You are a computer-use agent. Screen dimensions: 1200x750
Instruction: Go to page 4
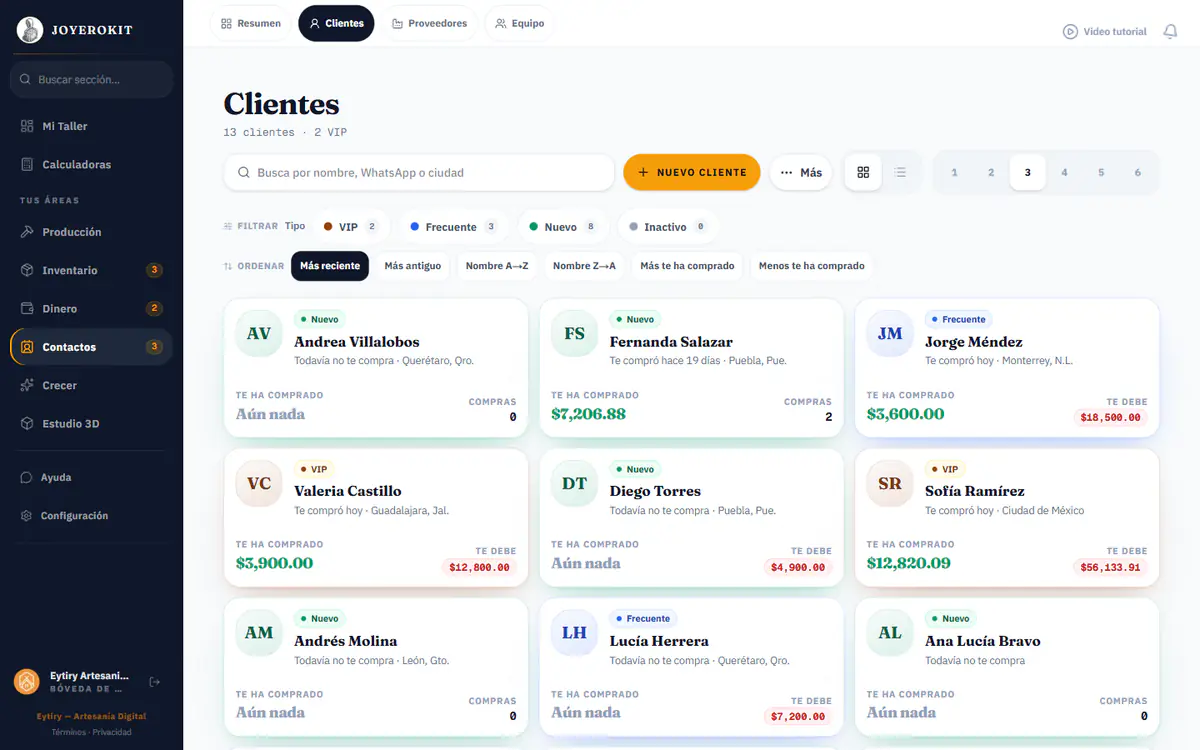tap(1064, 173)
